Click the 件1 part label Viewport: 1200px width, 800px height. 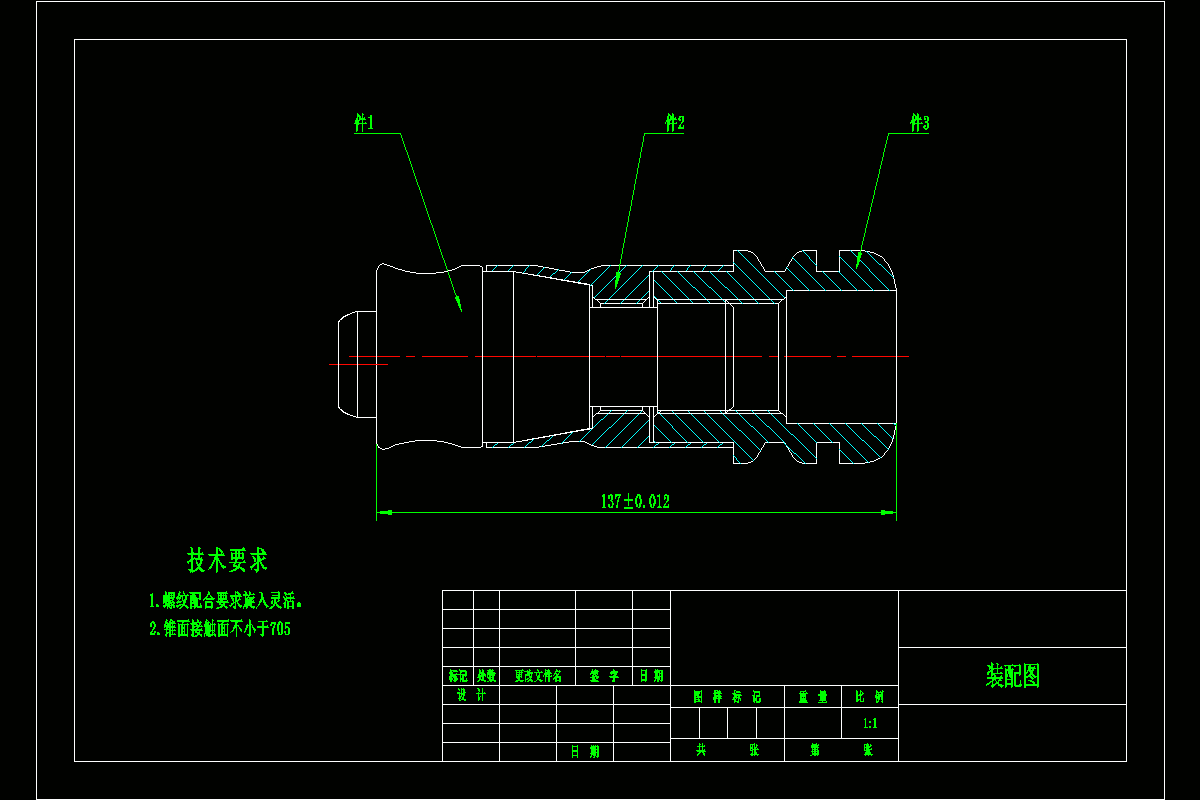click(x=364, y=123)
